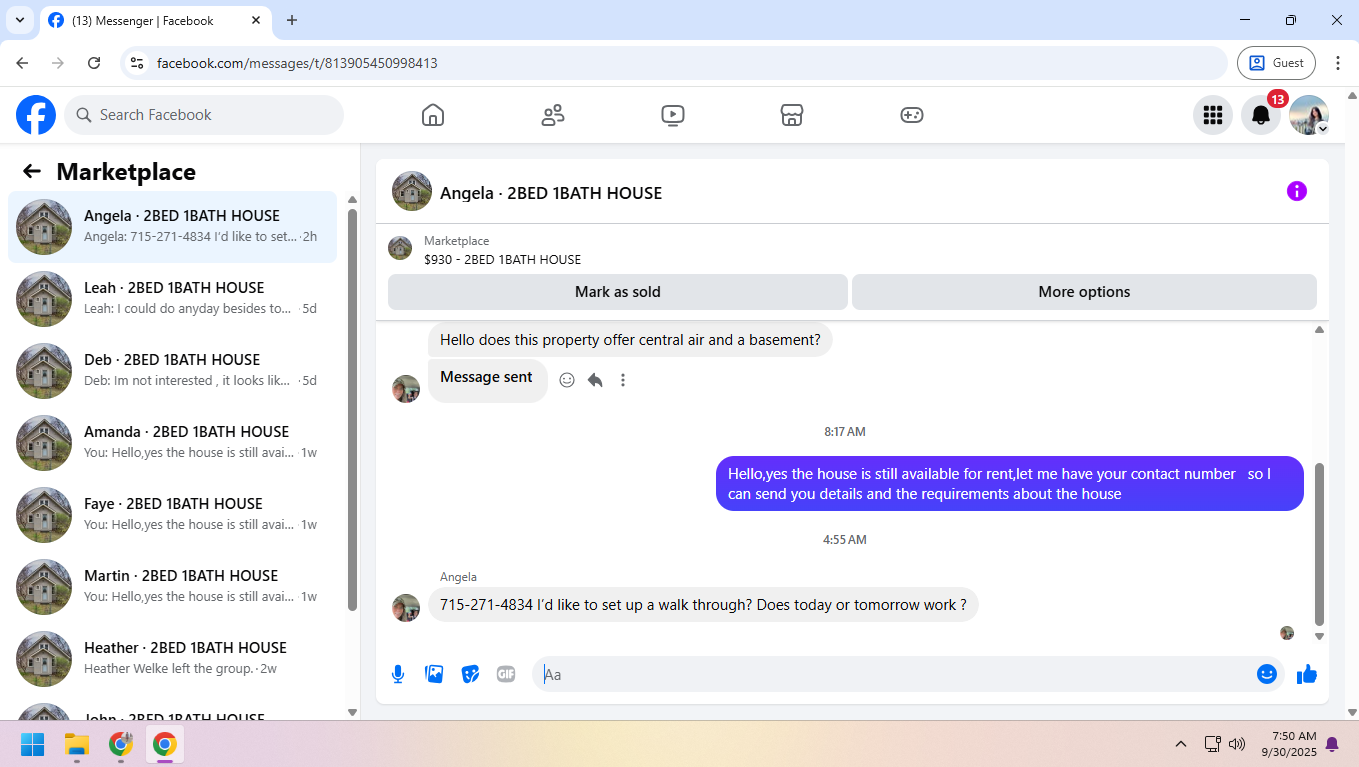
Task: Open site information icon in address bar
Action: (x=139, y=63)
